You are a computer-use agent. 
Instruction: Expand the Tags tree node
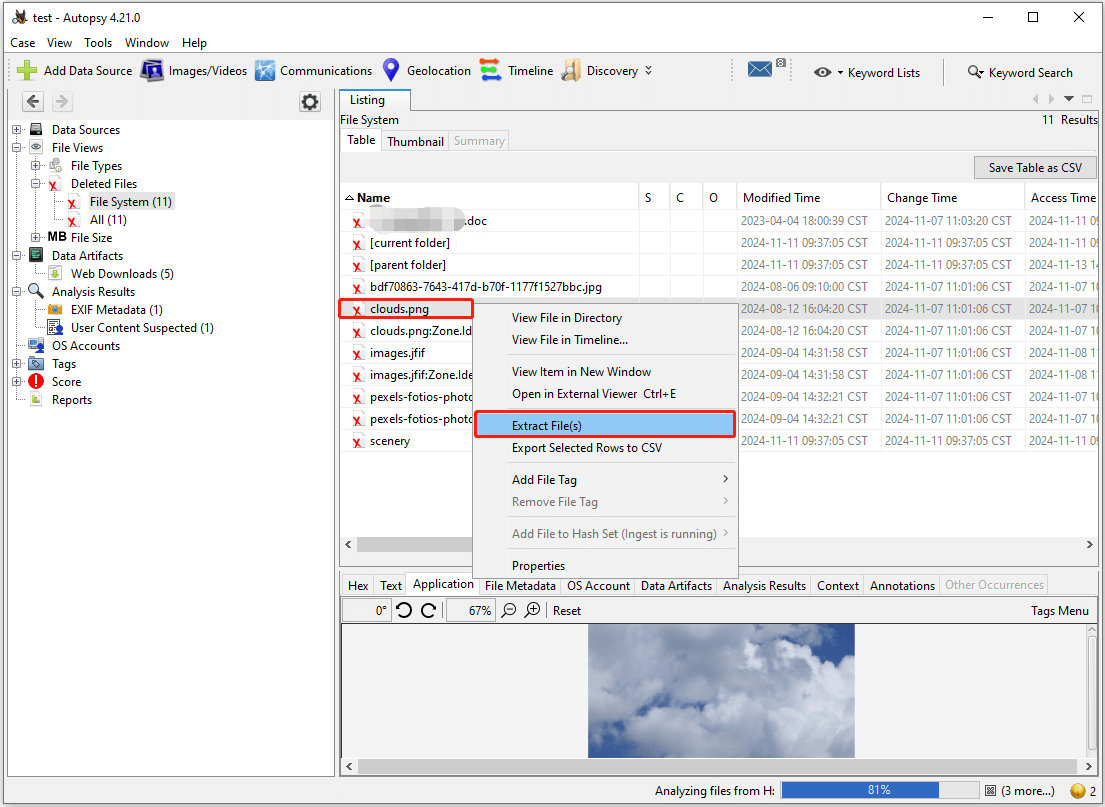(17, 364)
